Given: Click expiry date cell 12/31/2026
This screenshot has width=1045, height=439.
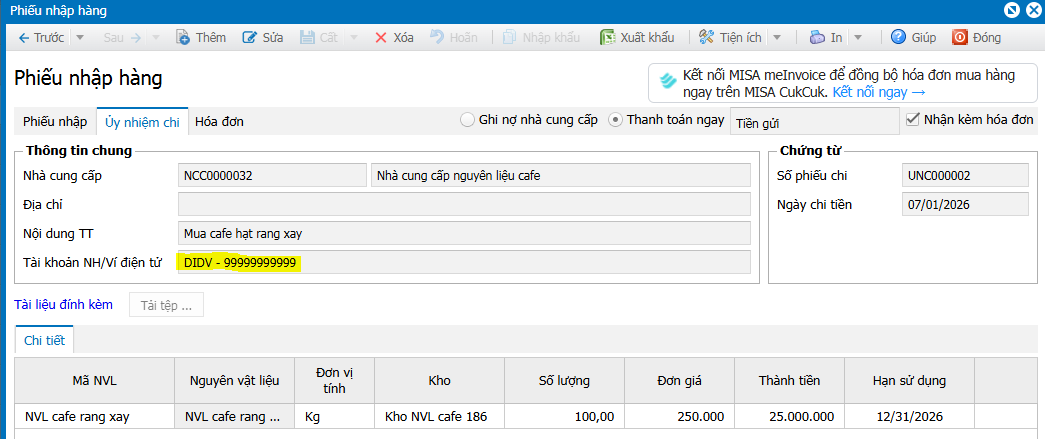Looking at the screenshot, I should [909, 417].
